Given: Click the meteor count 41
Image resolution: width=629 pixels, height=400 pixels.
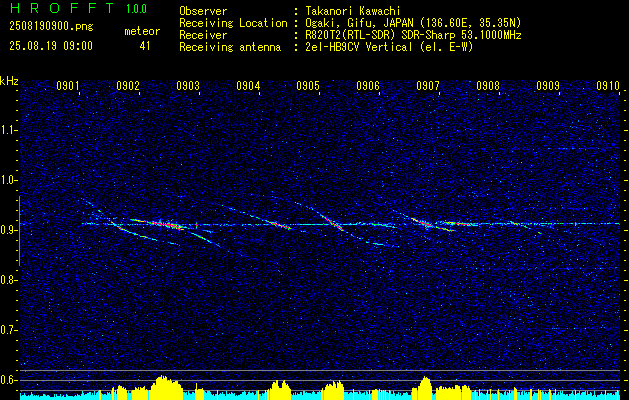Looking at the screenshot, I should [145, 45].
